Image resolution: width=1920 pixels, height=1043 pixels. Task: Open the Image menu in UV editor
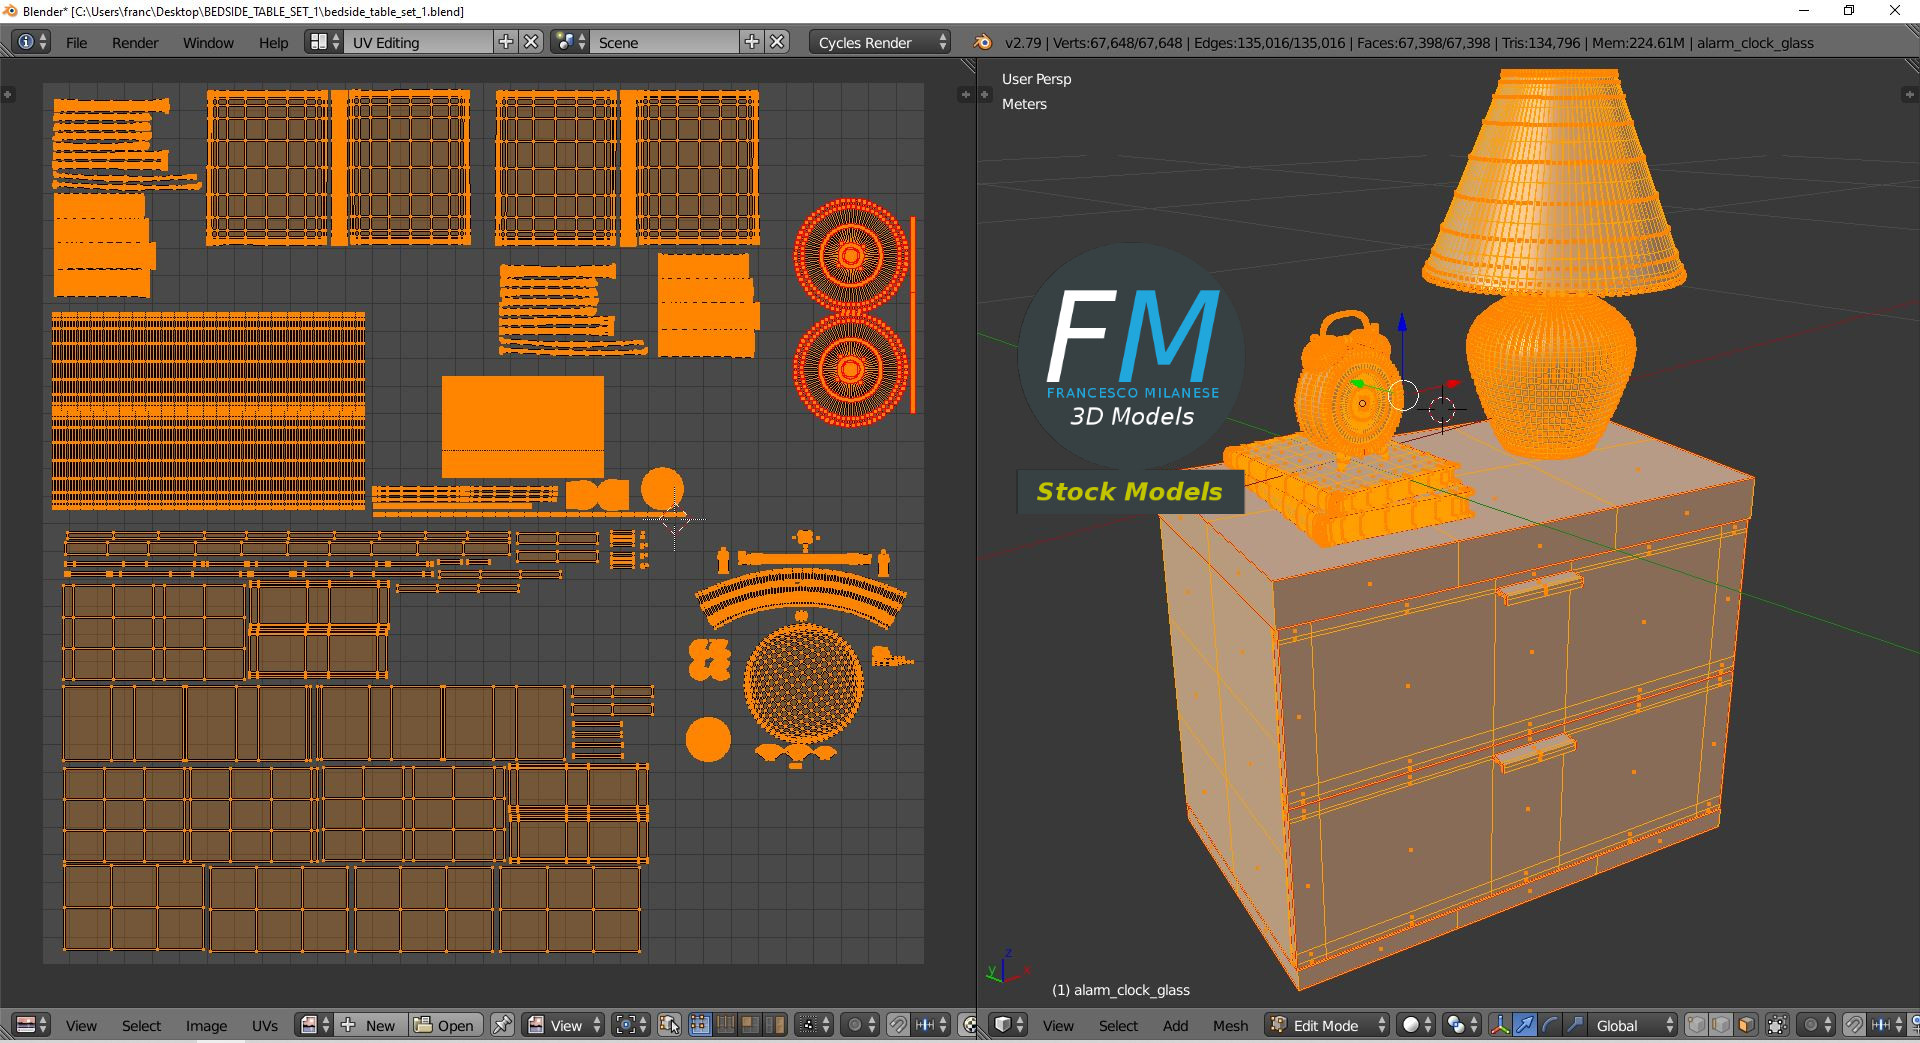(206, 1025)
